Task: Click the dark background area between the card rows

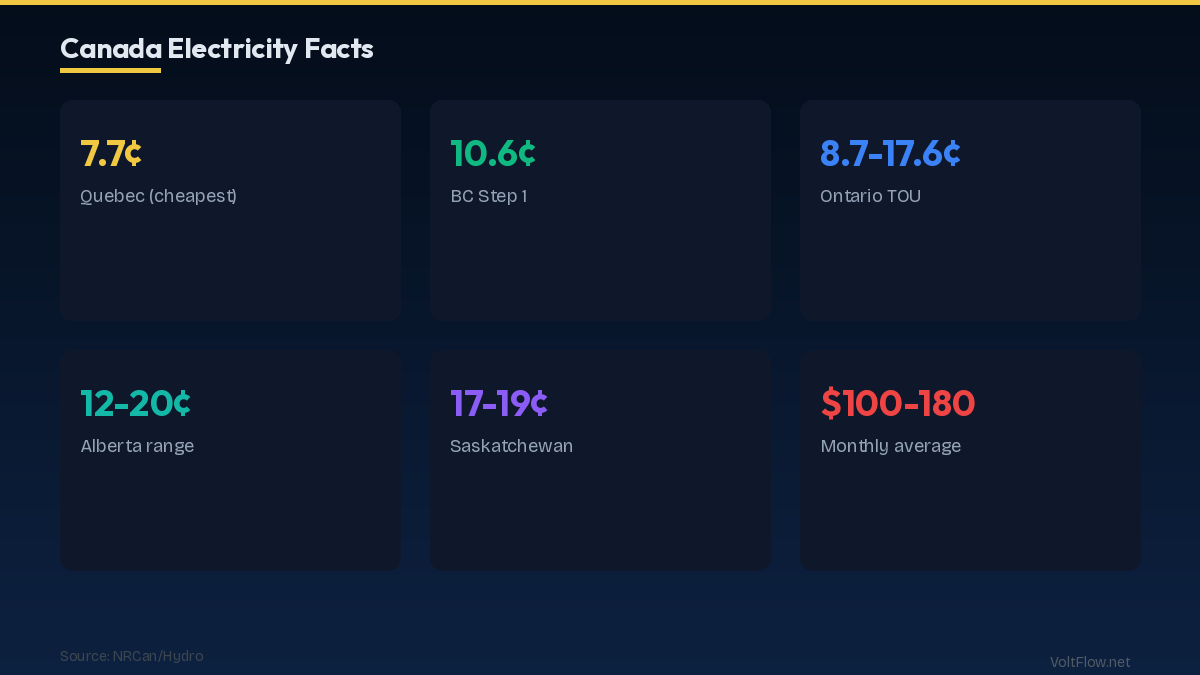Action: (x=600, y=336)
